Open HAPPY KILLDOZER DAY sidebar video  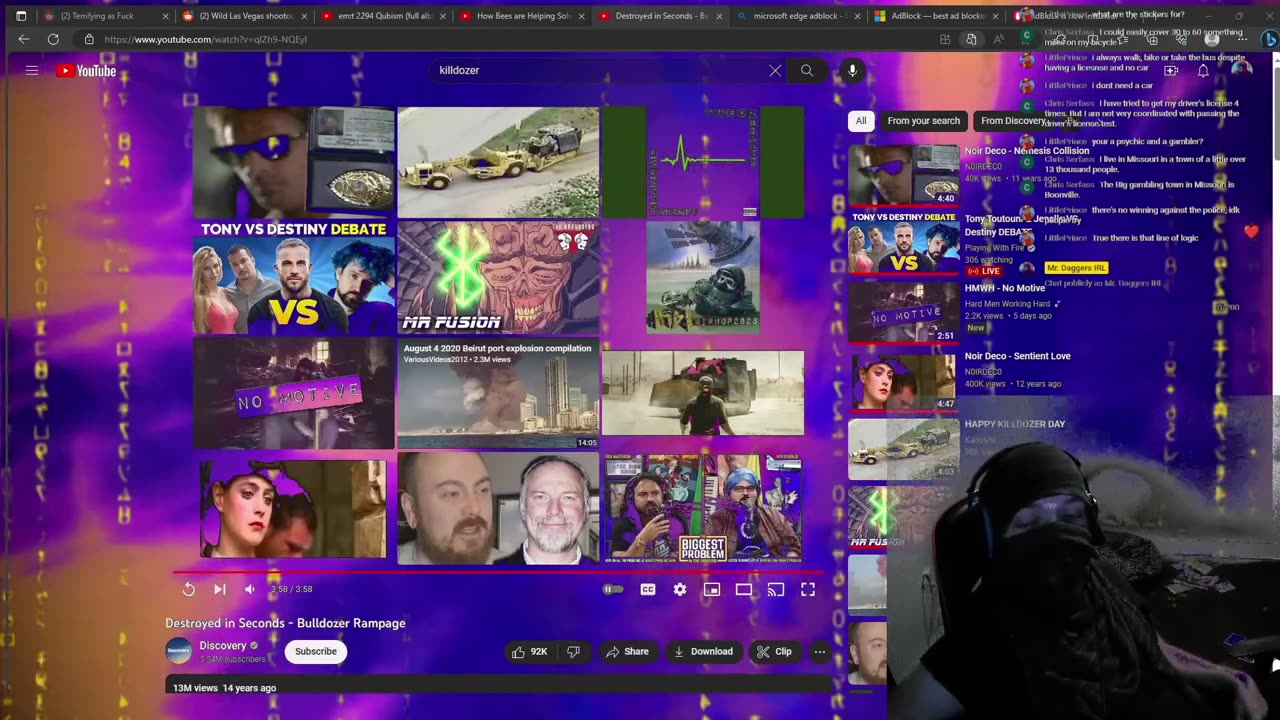coord(1015,424)
